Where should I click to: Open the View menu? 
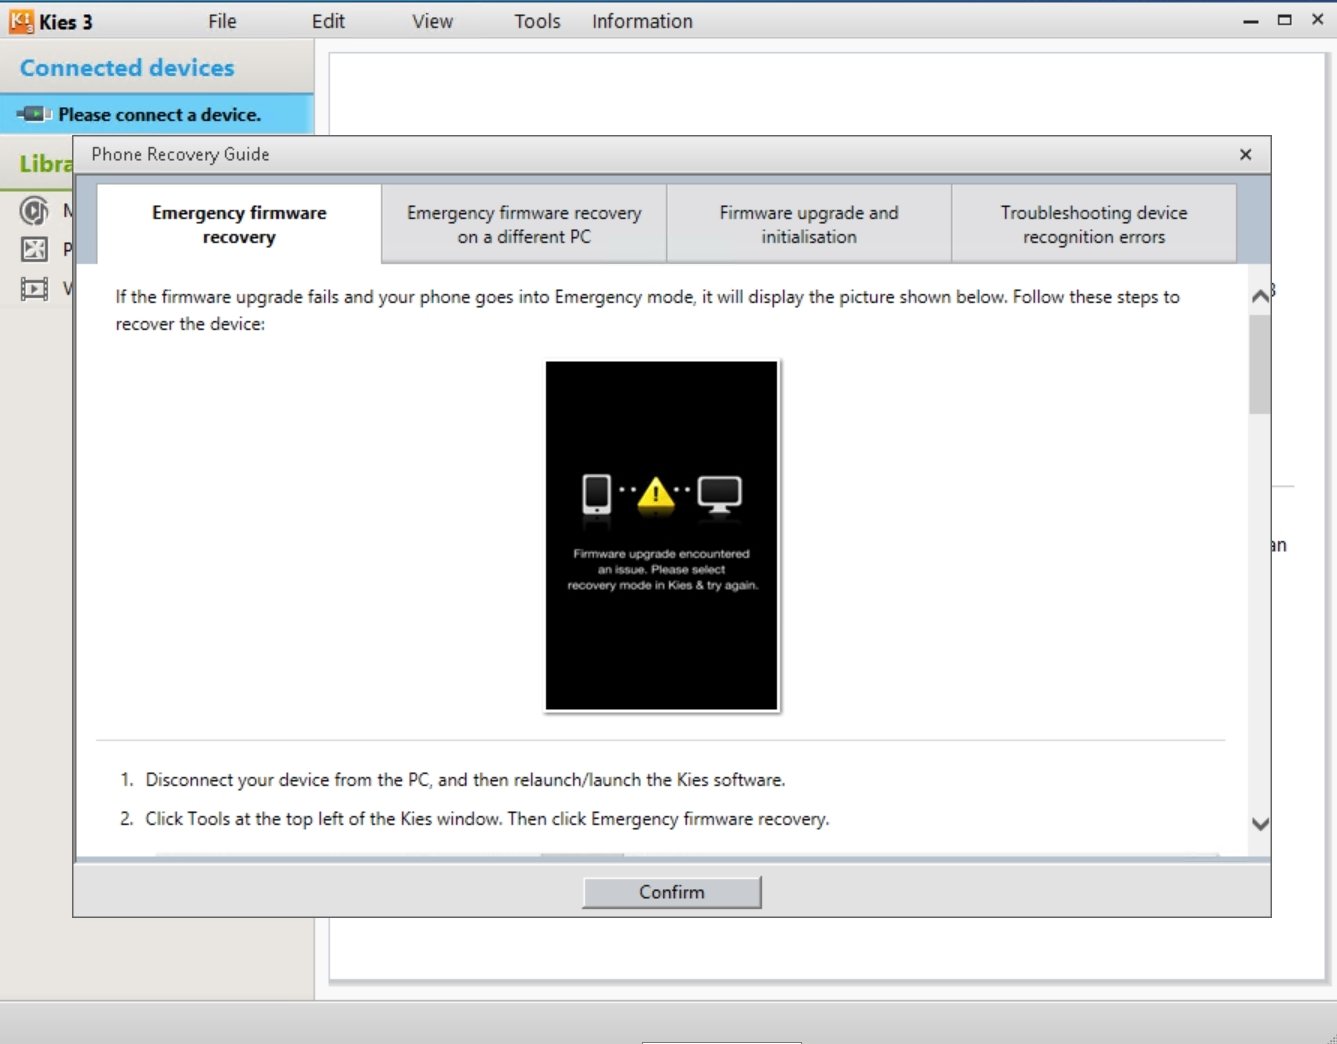[432, 21]
